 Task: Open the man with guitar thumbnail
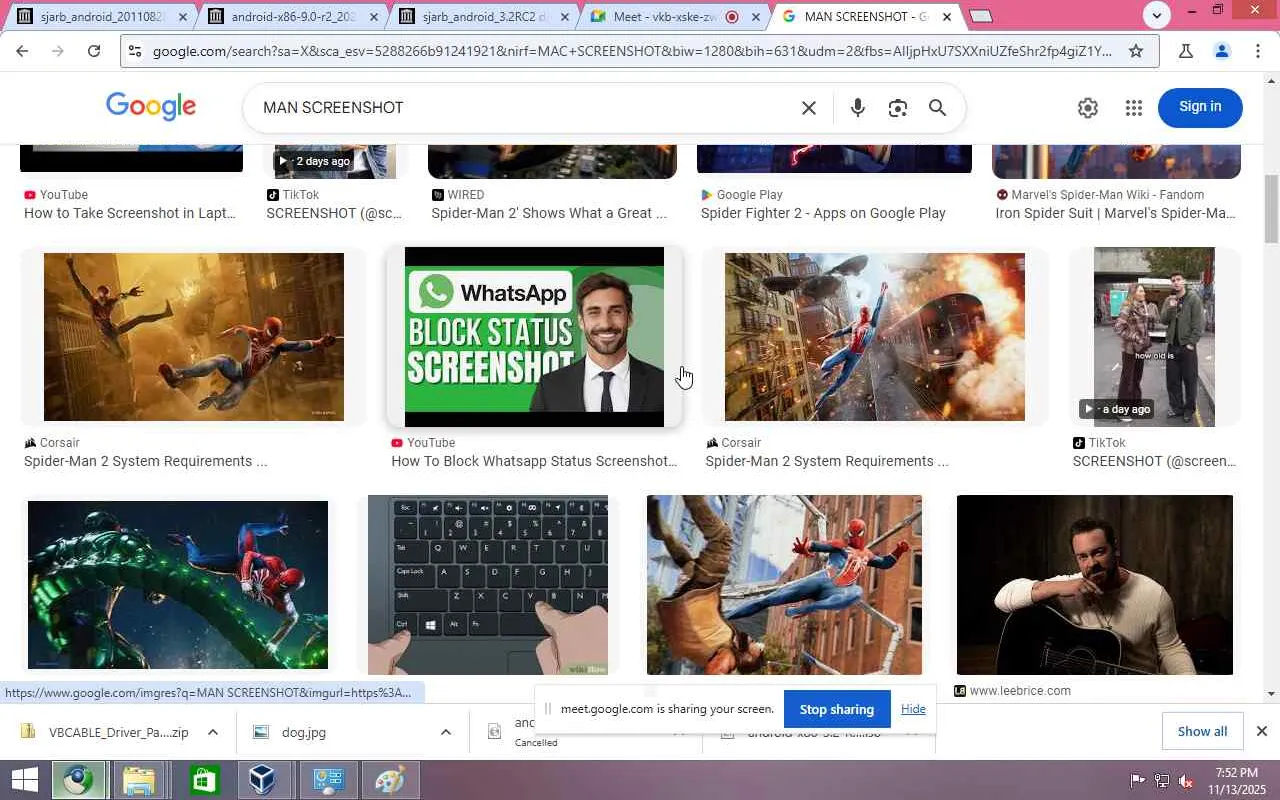pos(1095,585)
